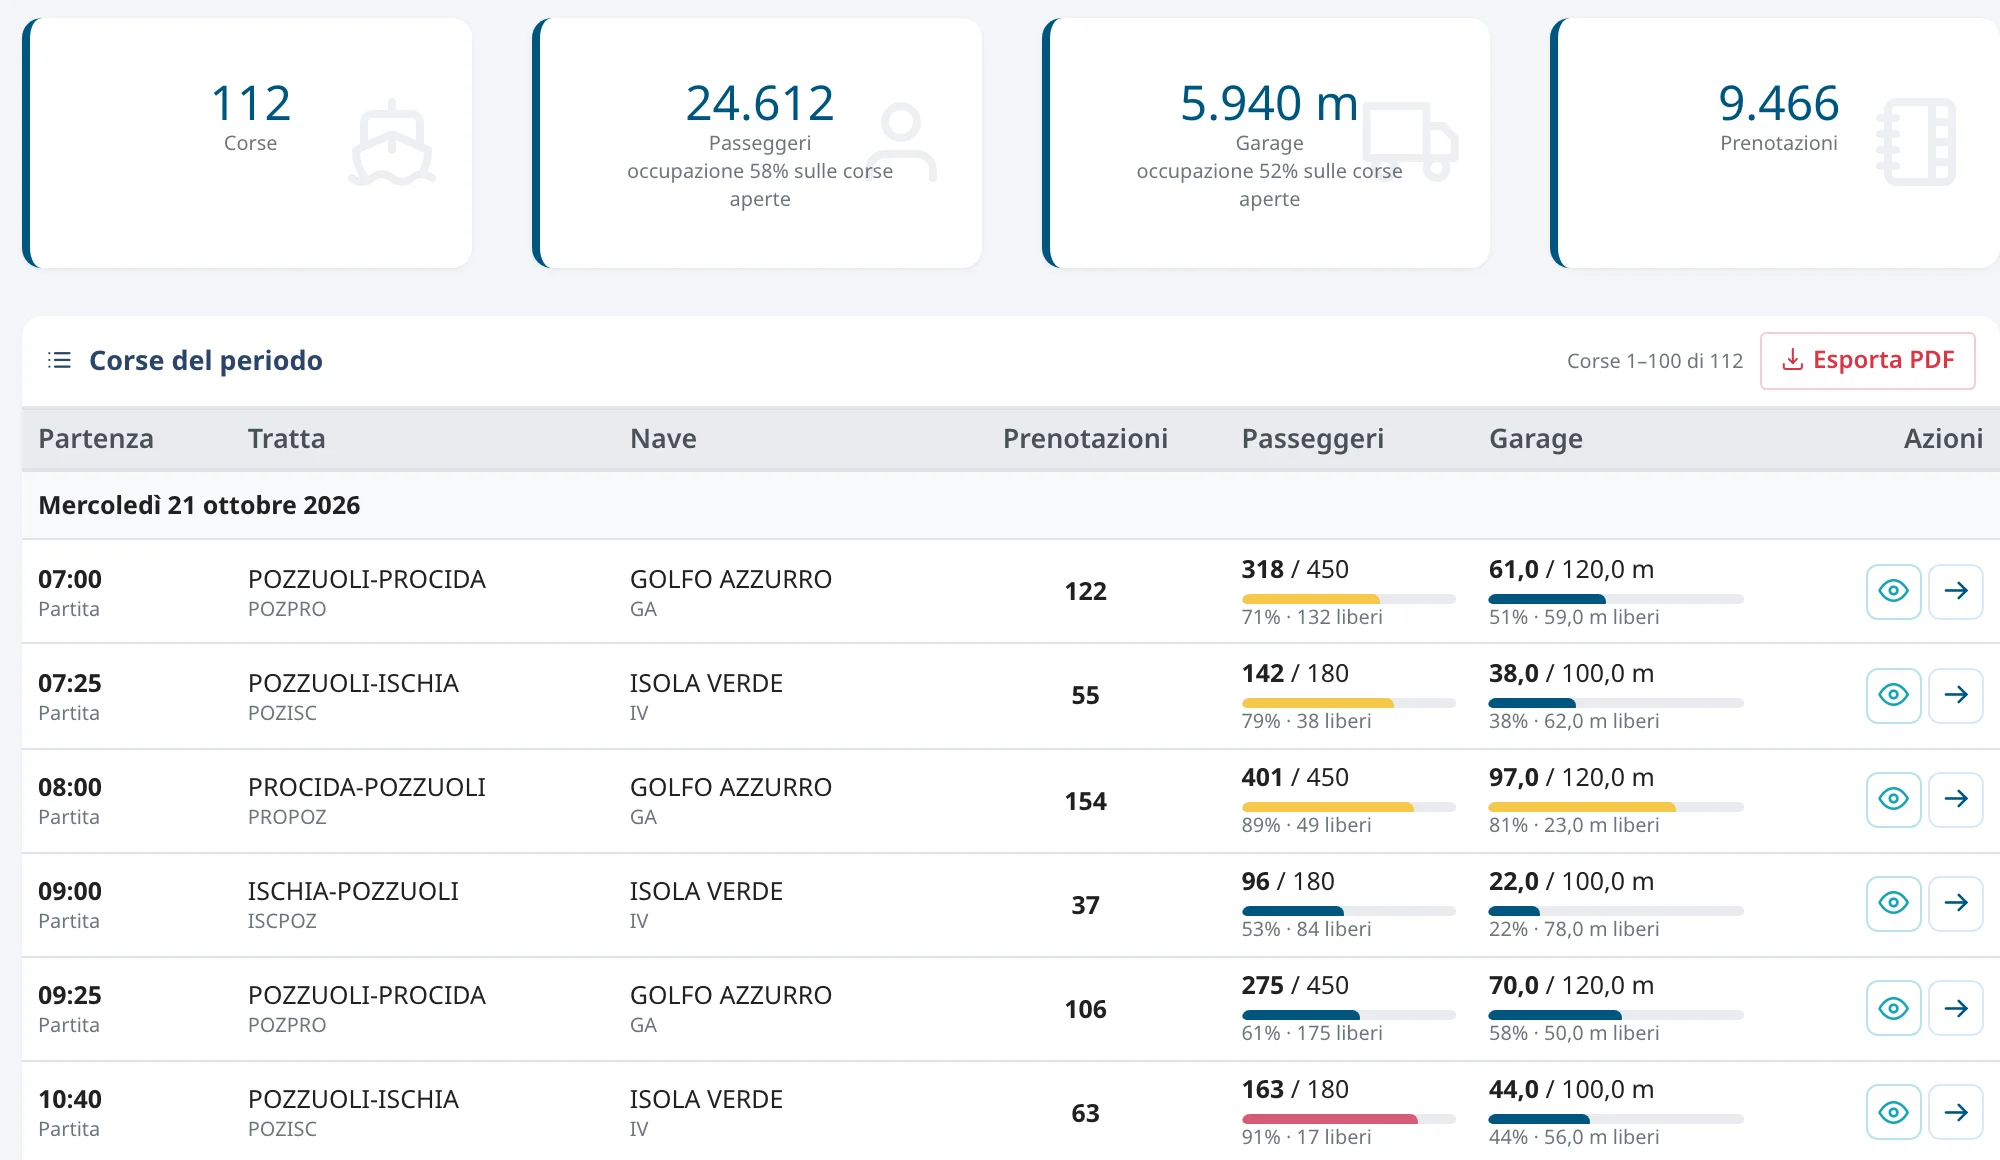Click the 112 Corse summary card
2000x1160 pixels.
(x=247, y=143)
